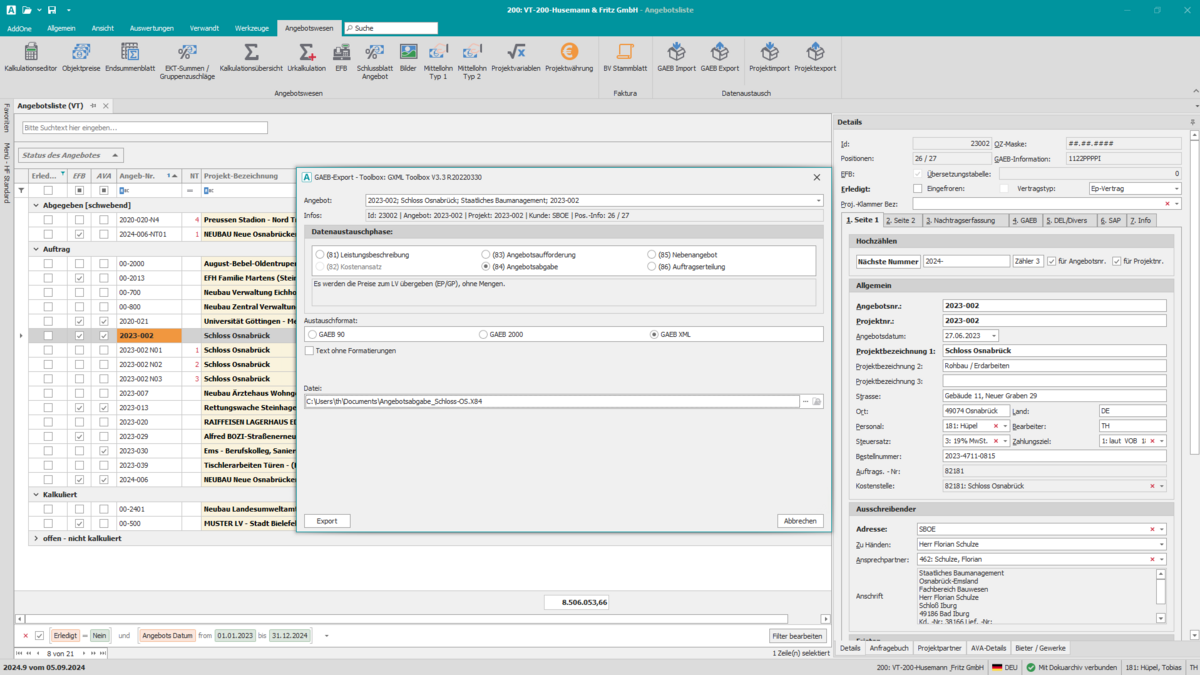Image resolution: width=1200 pixels, height=675 pixels.
Task: Select (83) Angebotsaufforderung radio option
Action: (487, 255)
